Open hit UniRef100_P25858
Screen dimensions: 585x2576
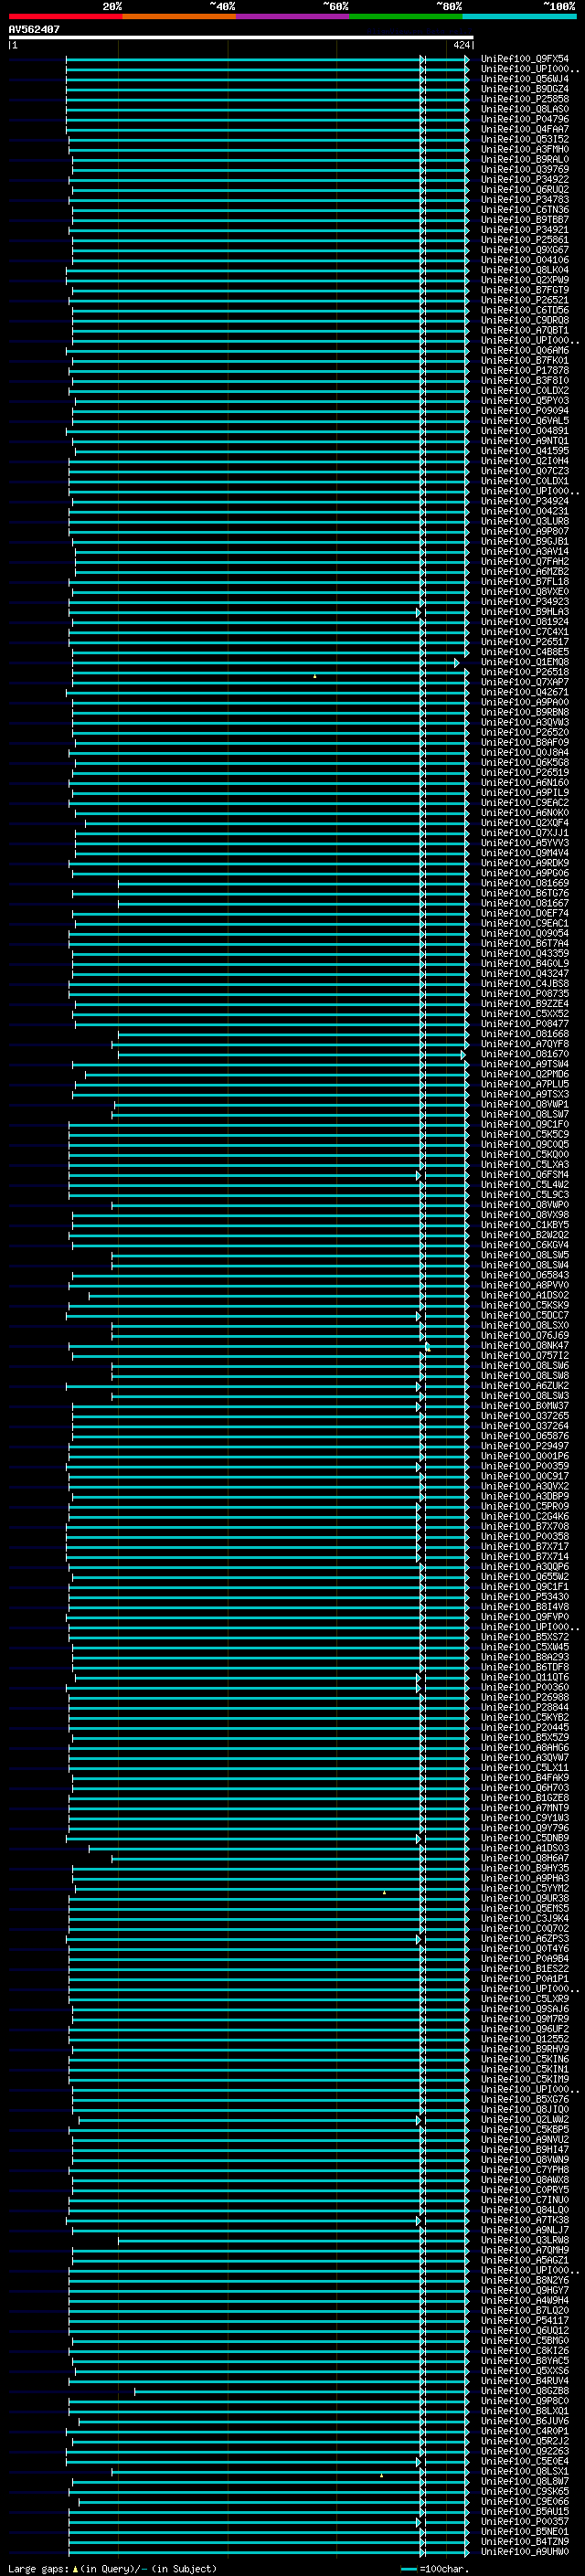pyautogui.click(x=525, y=99)
